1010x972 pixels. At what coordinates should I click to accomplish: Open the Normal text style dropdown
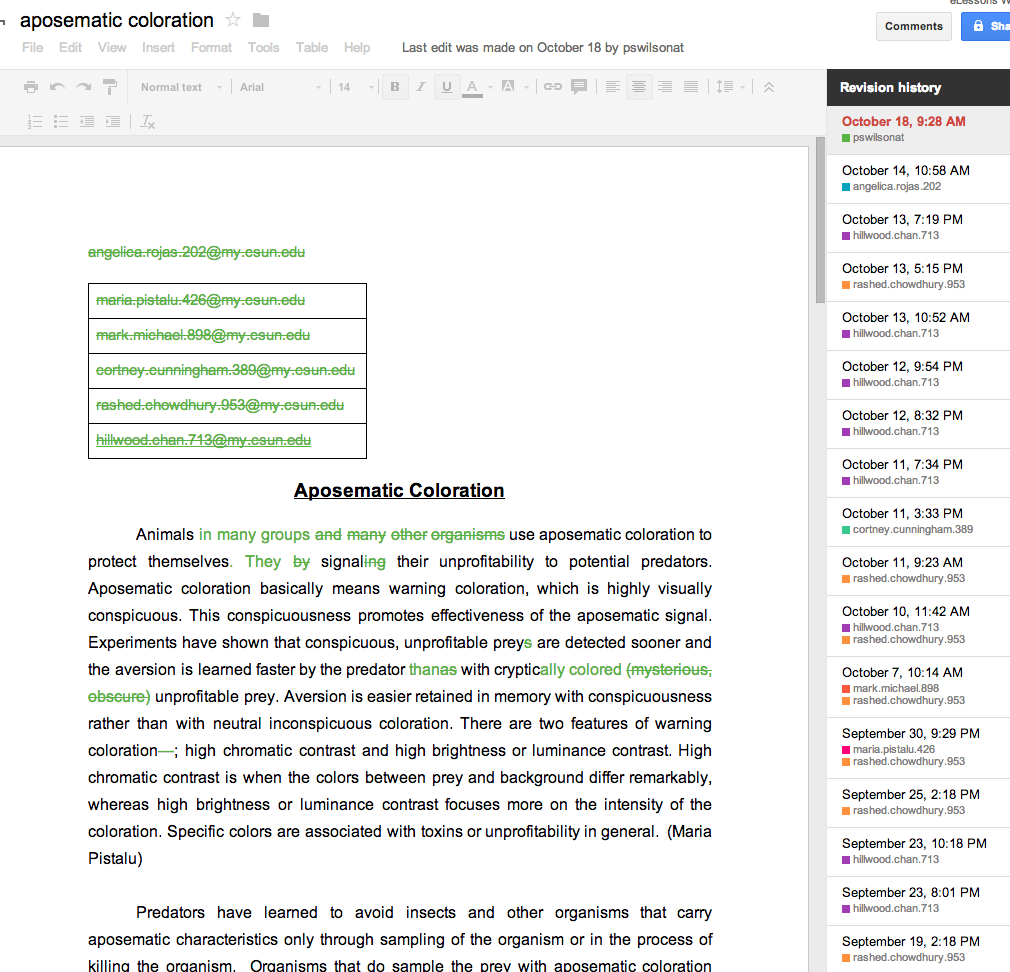click(x=181, y=87)
